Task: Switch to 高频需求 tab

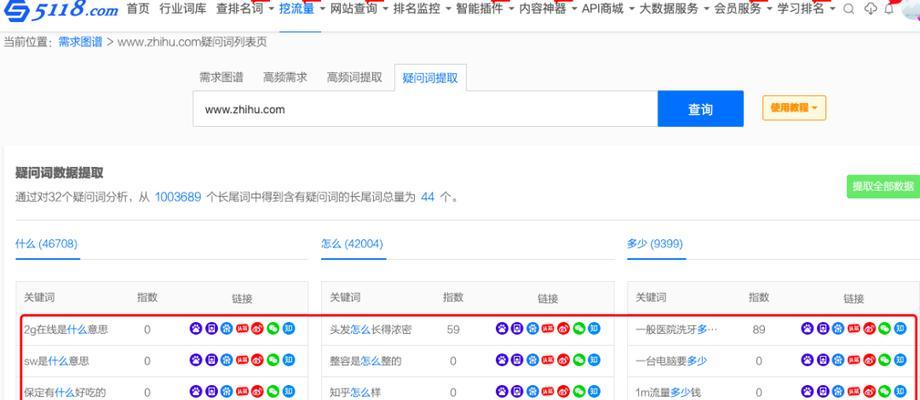Action: click(285, 77)
